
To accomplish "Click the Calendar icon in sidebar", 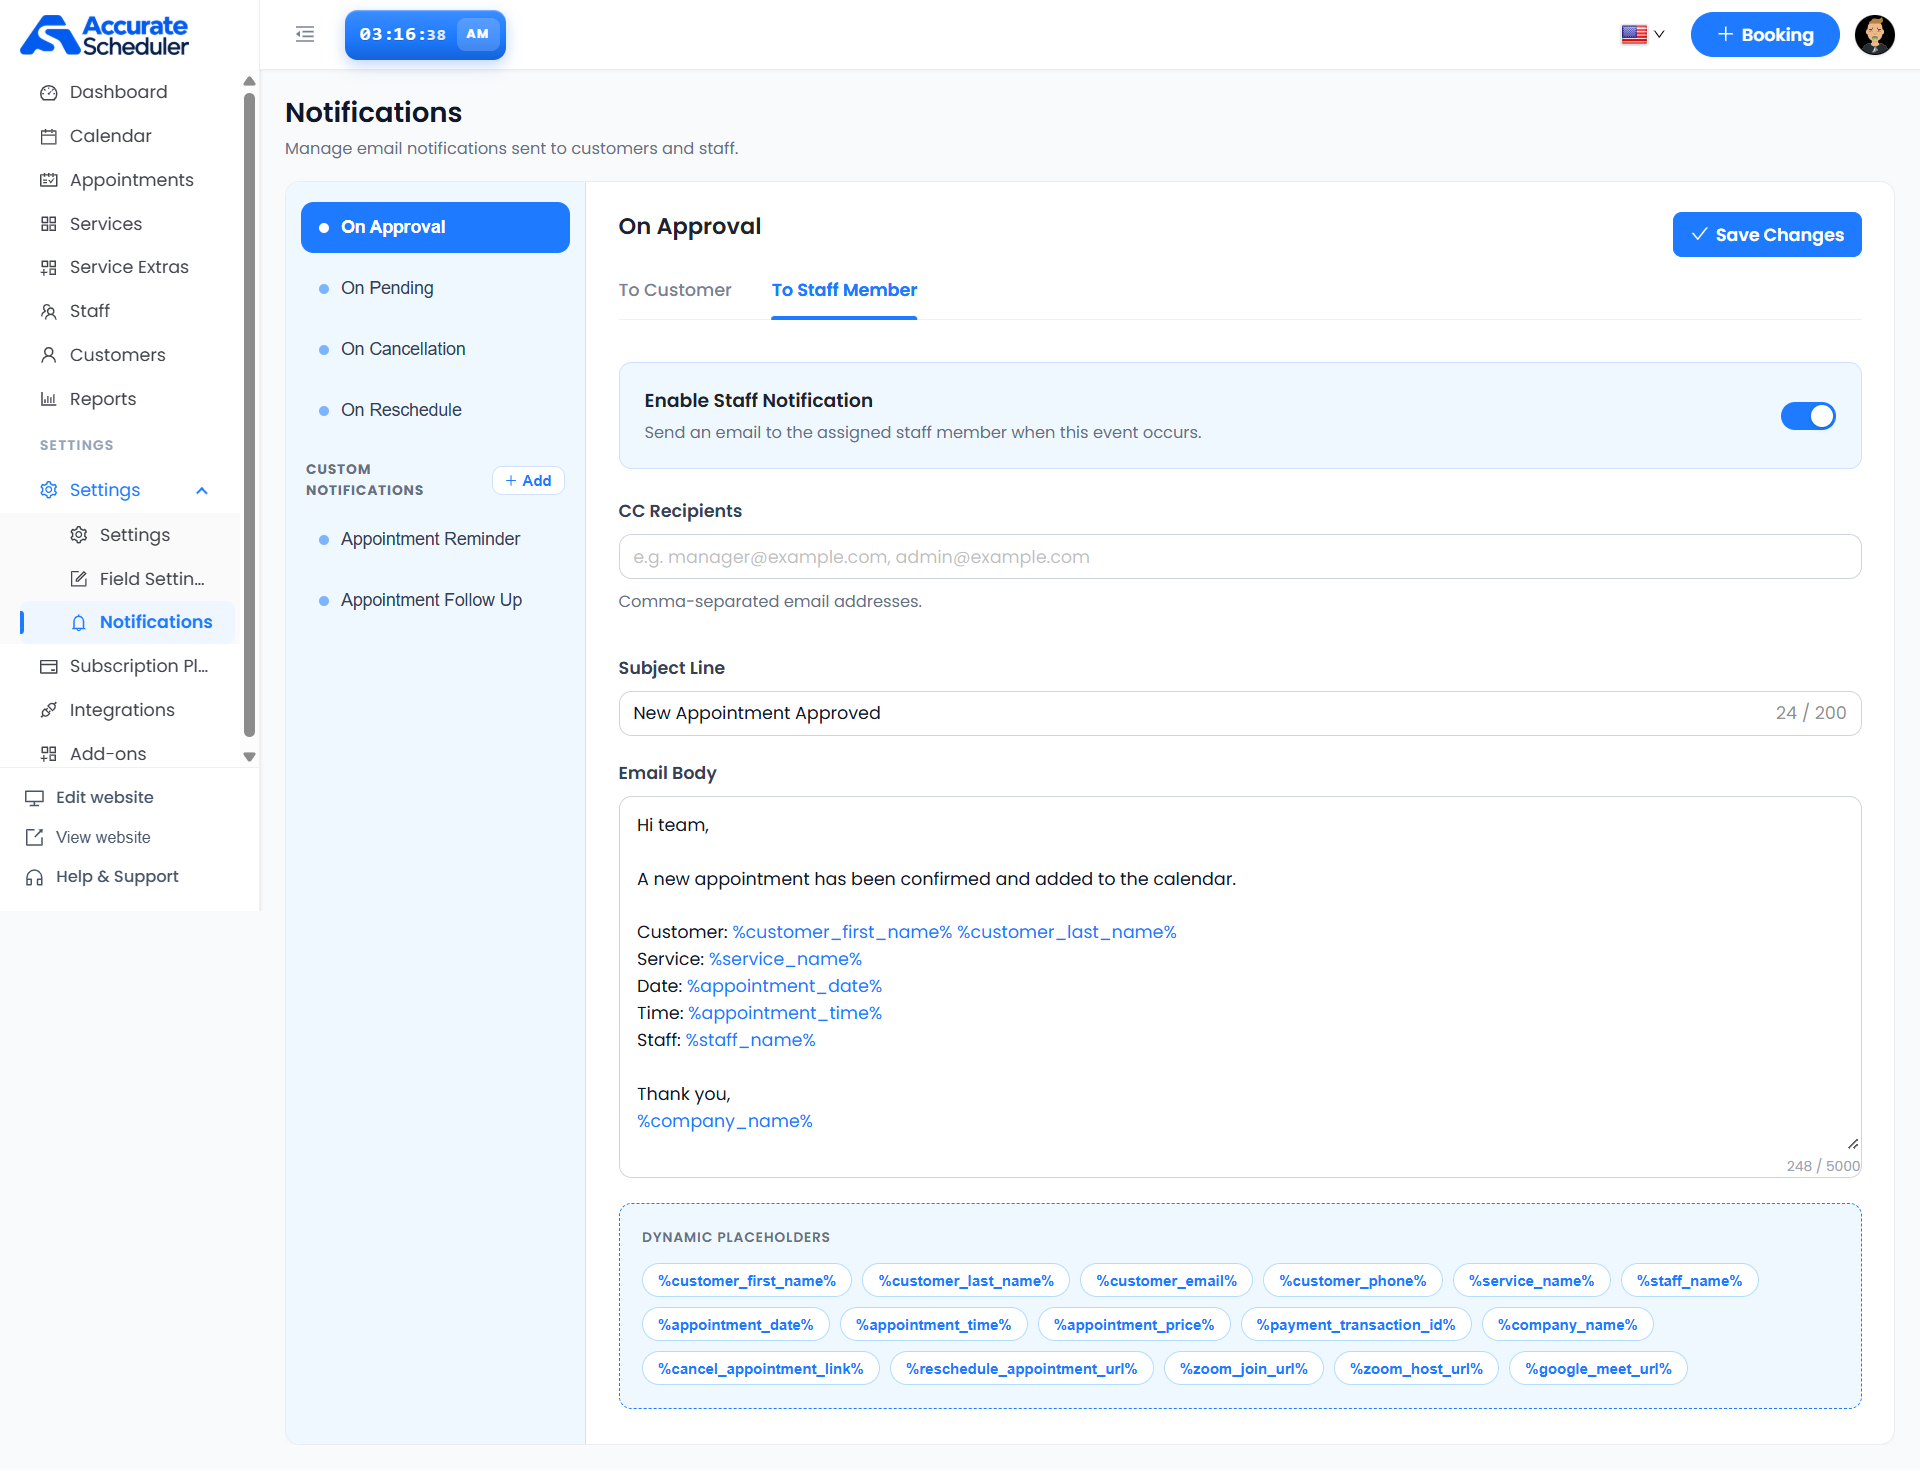I will (48, 137).
